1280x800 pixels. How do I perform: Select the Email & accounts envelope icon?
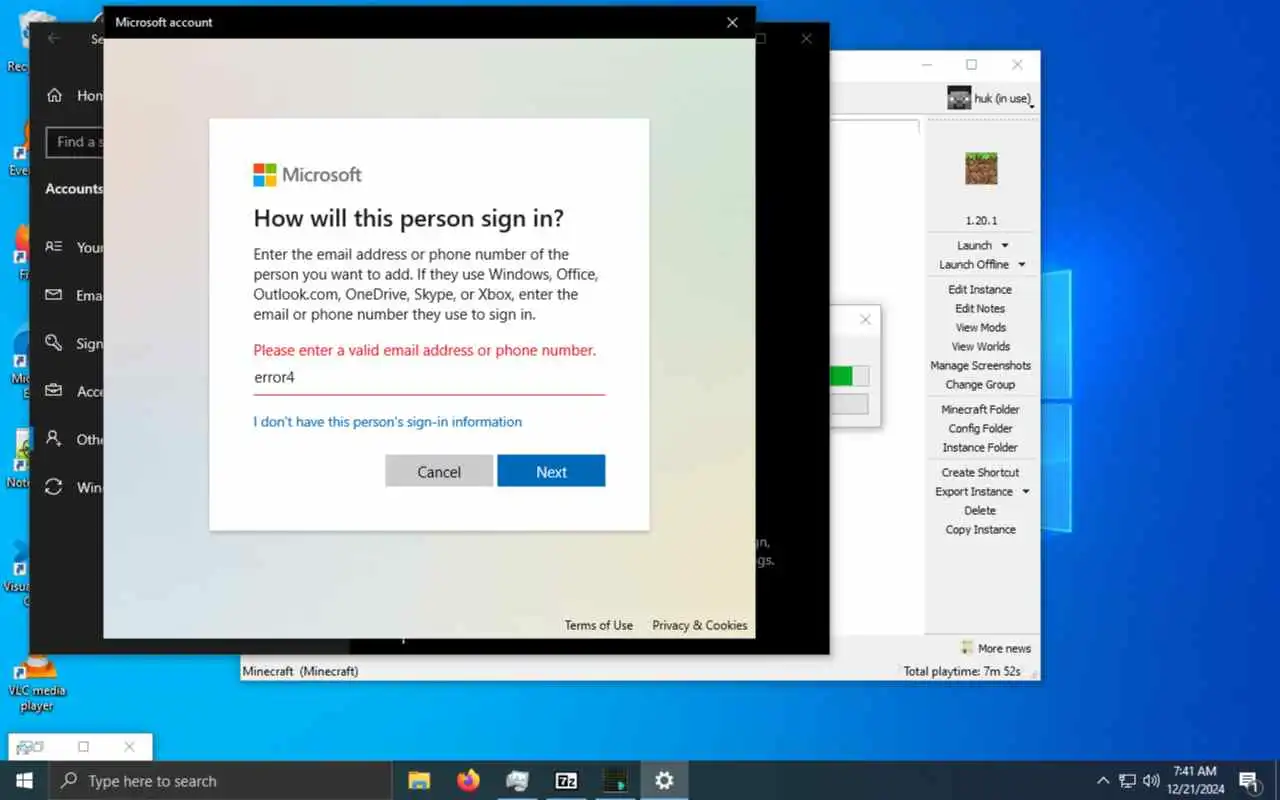[x=54, y=295]
